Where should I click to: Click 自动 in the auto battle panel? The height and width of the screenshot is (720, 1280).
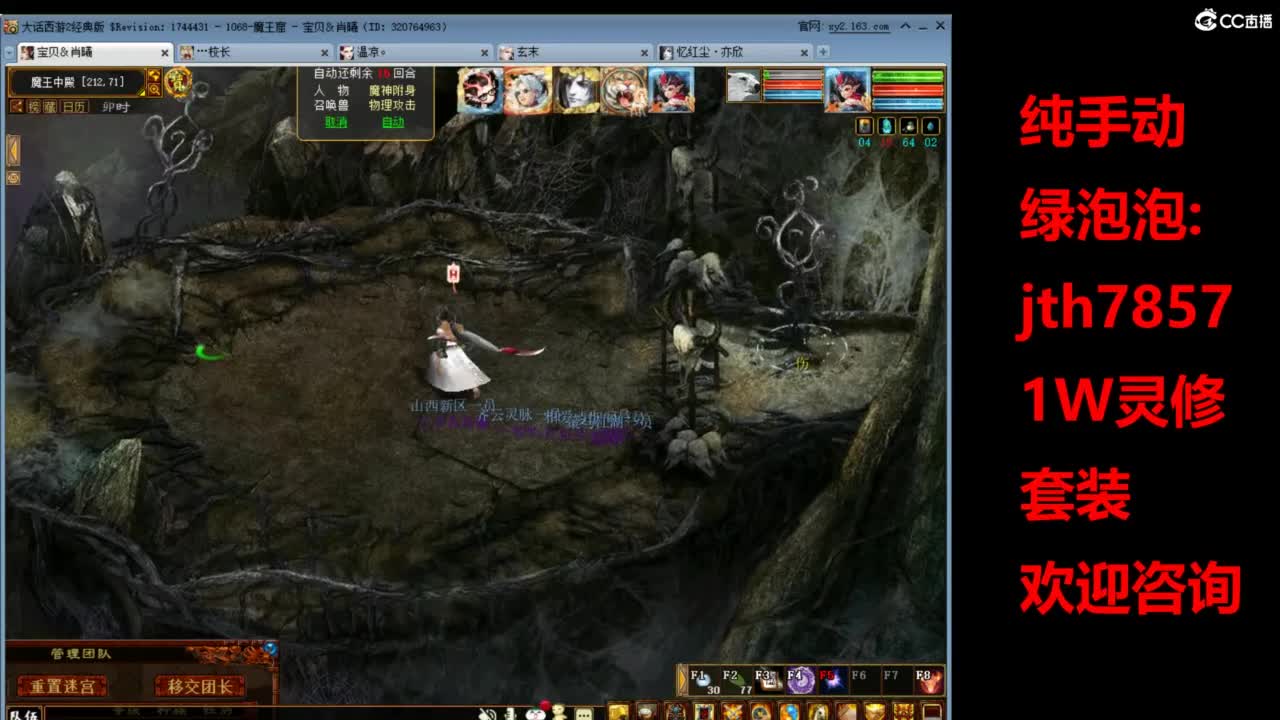[393, 122]
